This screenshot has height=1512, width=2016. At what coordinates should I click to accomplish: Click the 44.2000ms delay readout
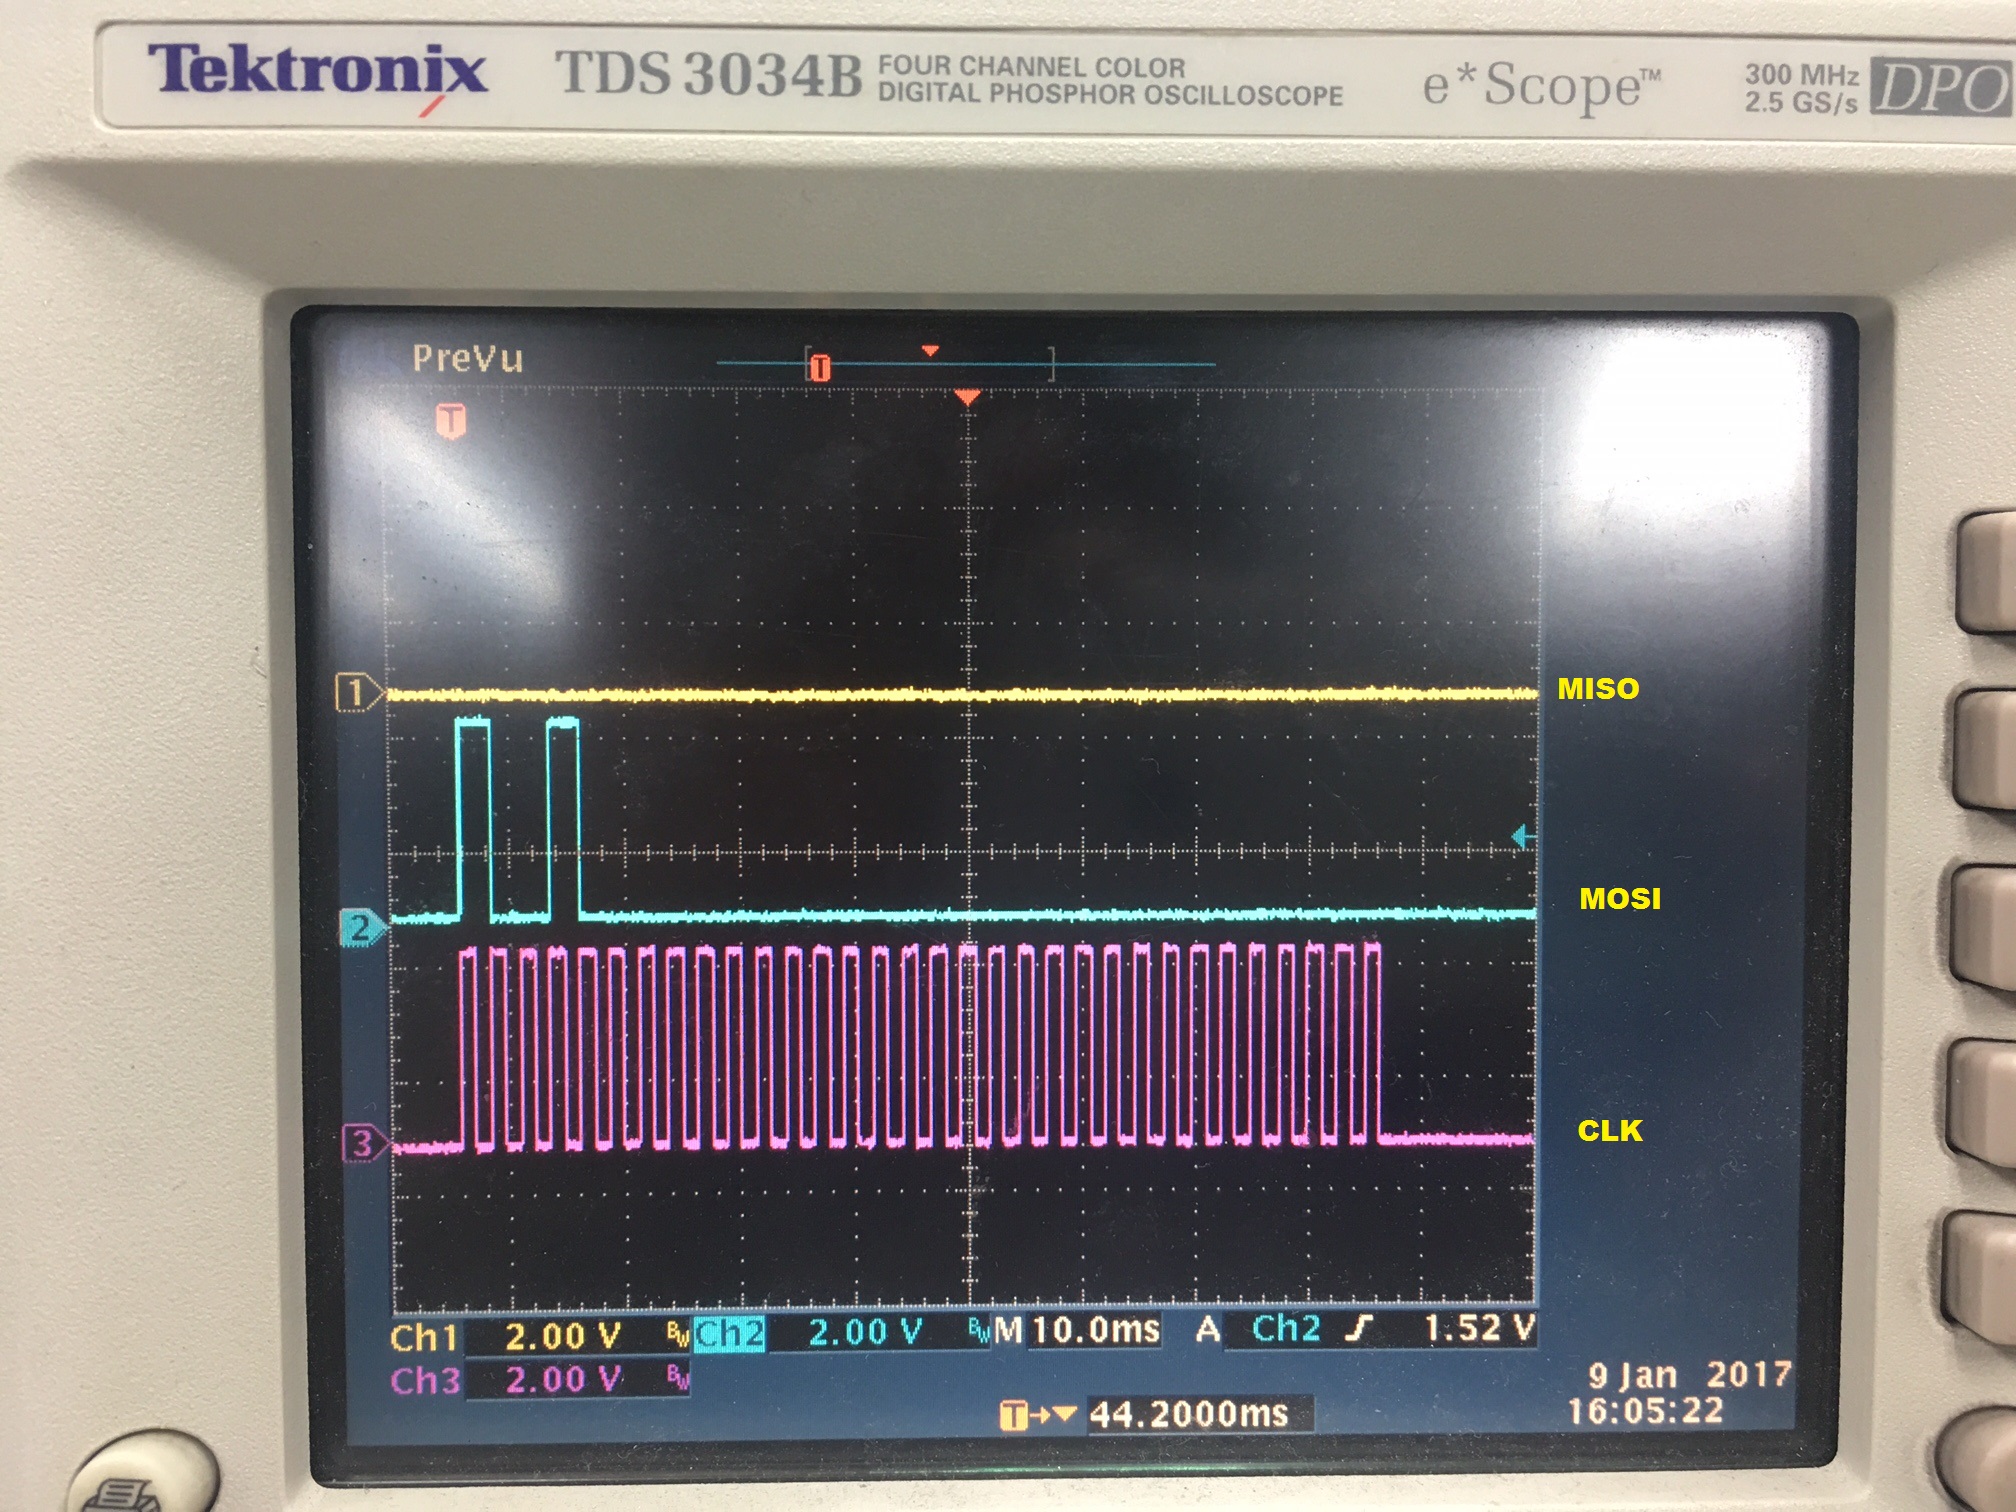coord(1188,1414)
